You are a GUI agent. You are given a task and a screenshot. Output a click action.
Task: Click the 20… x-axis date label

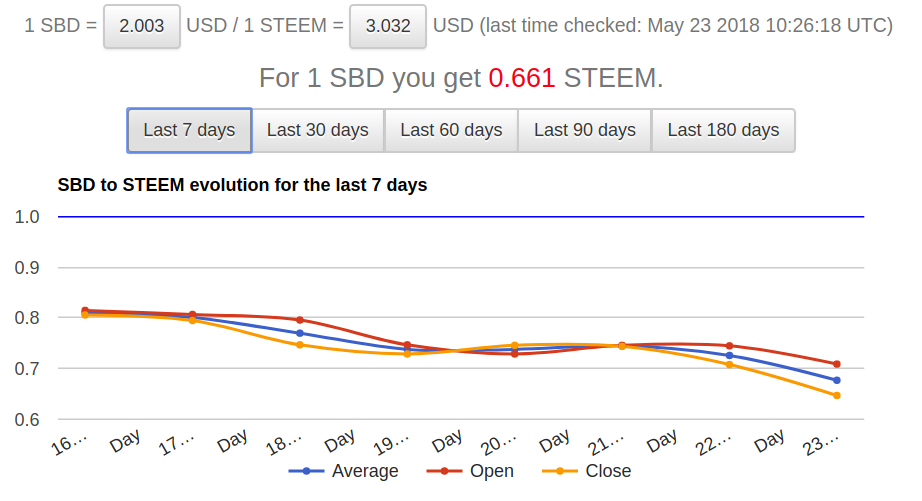pyautogui.click(x=499, y=445)
